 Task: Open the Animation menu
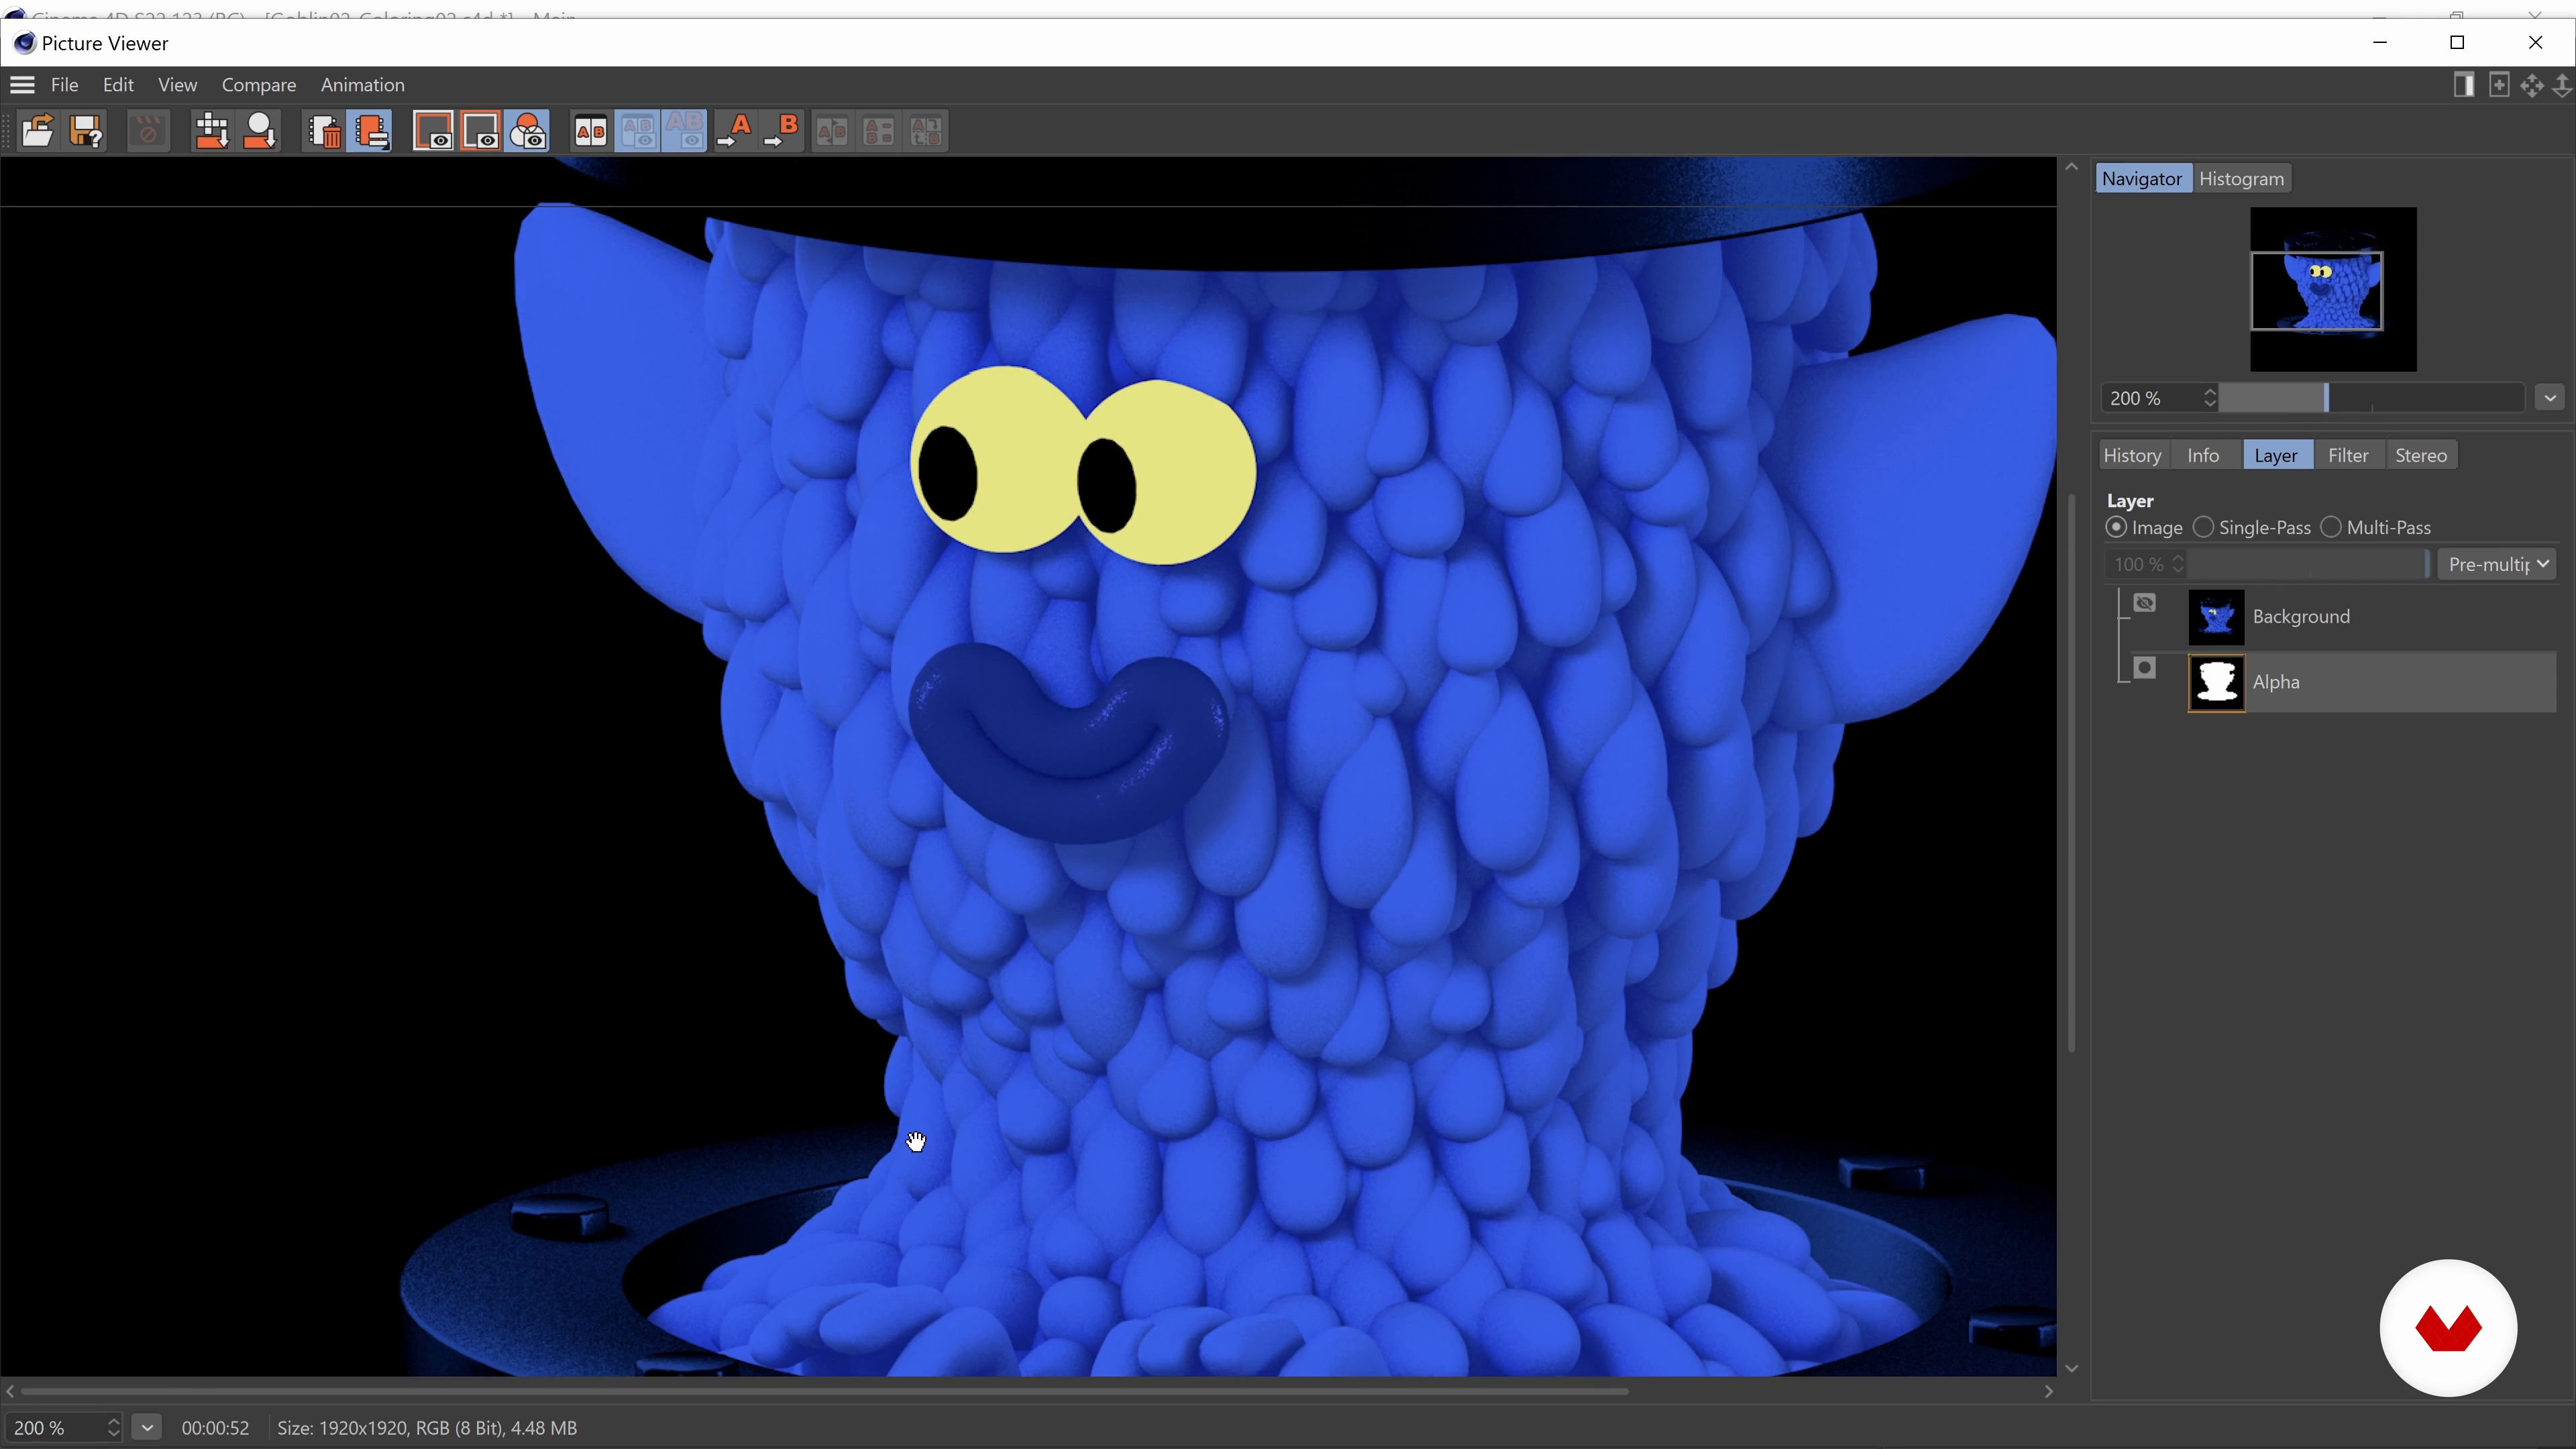(x=362, y=85)
